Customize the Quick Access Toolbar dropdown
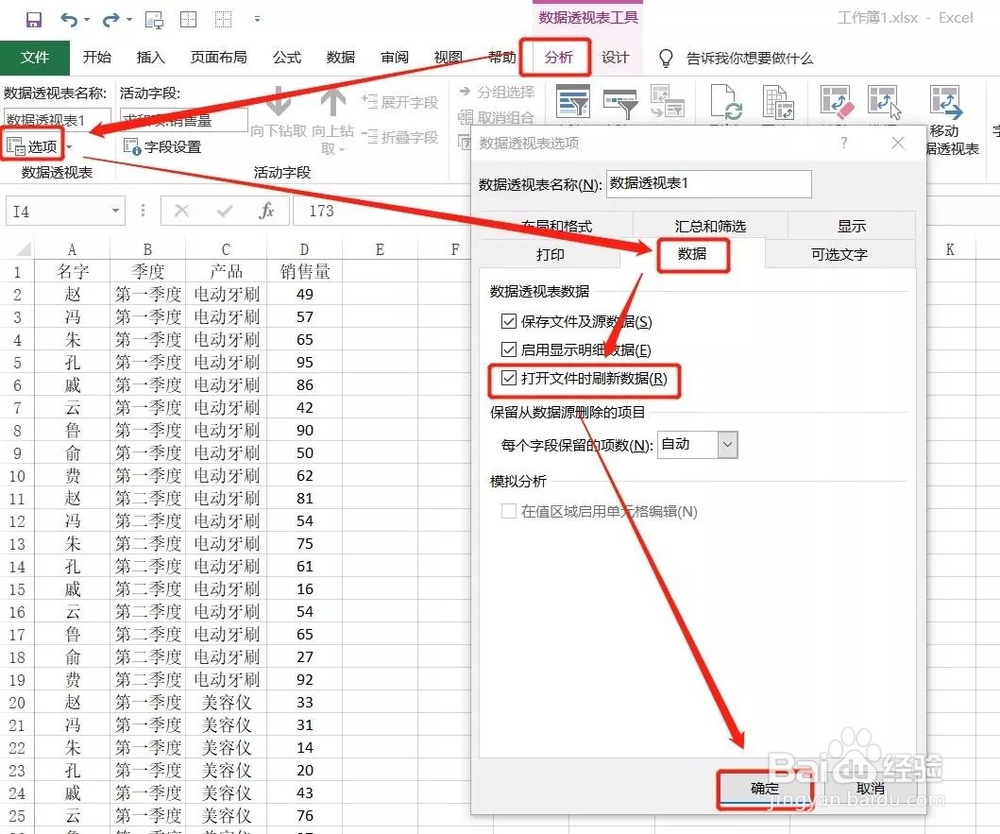Image resolution: width=1000 pixels, height=834 pixels. click(257, 19)
